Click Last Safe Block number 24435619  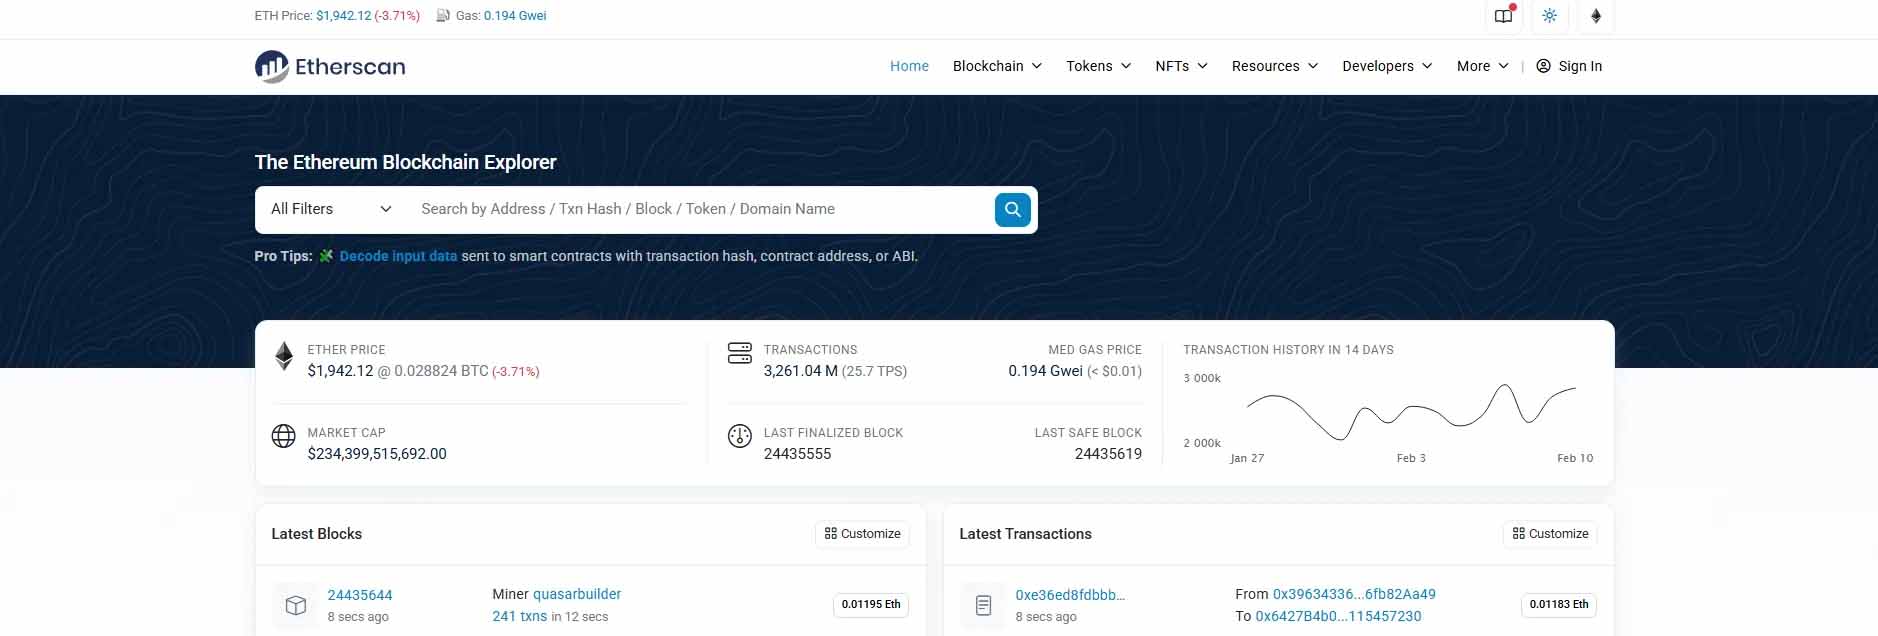click(1108, 454)
